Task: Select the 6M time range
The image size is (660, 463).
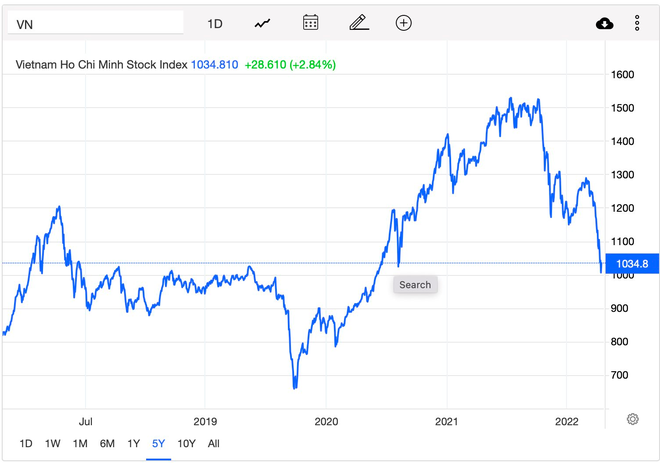Action: (107, 444)
